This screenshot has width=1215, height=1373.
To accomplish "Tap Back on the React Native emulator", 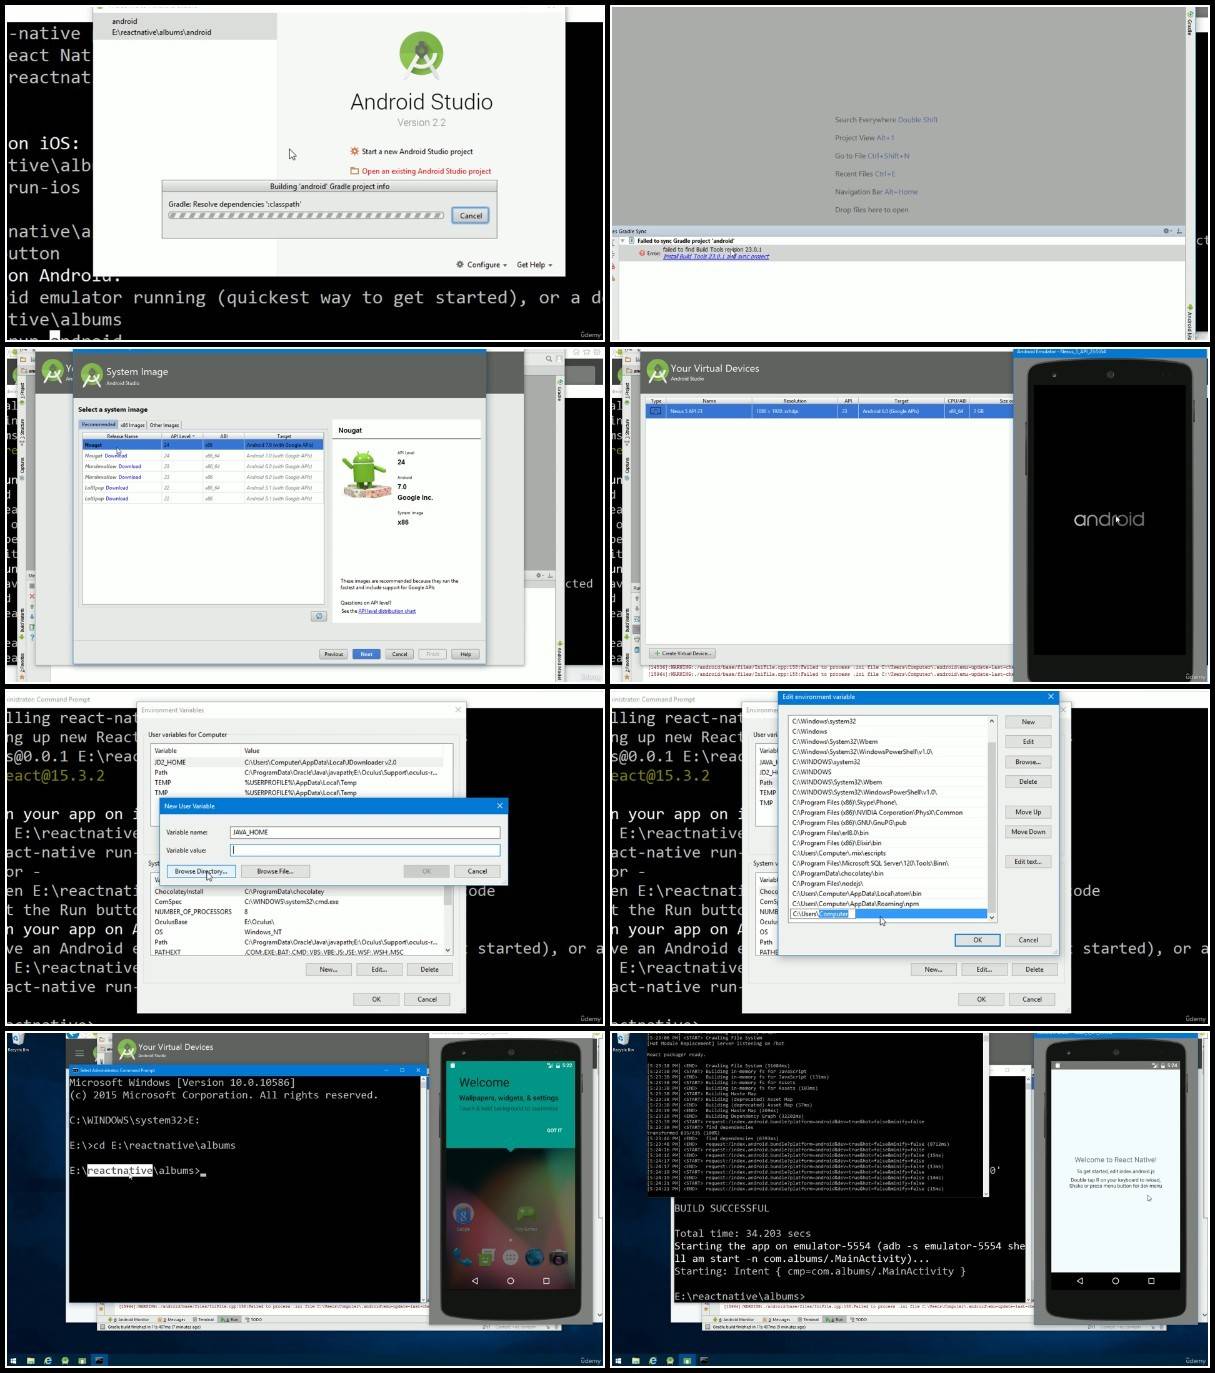I will click(1080, 1280).
